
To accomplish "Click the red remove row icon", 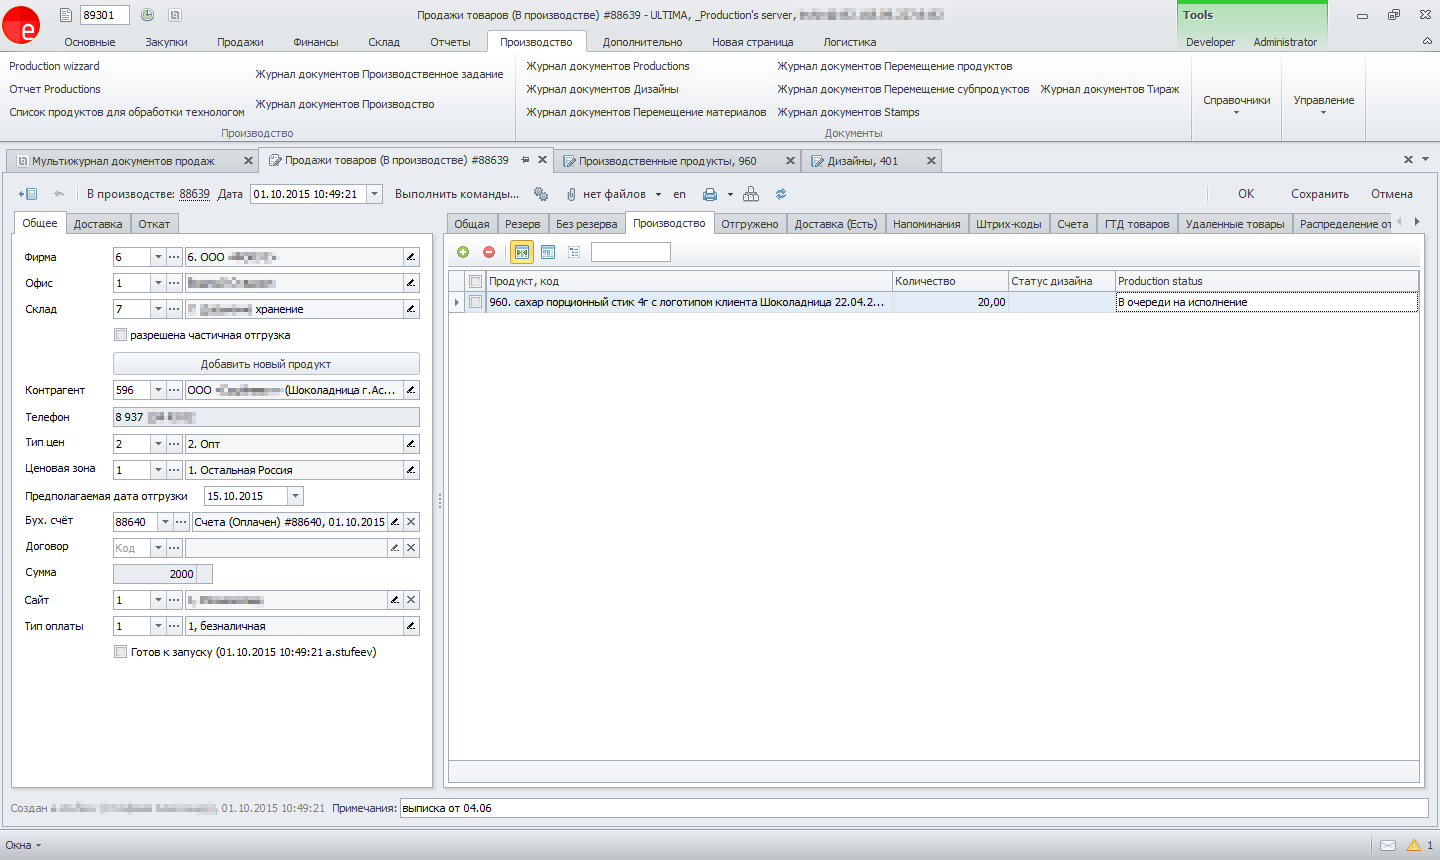I will point(489,252).
